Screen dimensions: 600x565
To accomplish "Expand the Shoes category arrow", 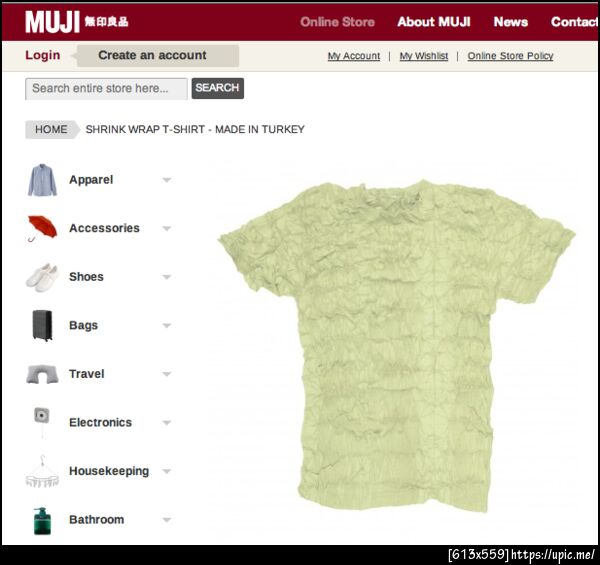I will (166, 277).
